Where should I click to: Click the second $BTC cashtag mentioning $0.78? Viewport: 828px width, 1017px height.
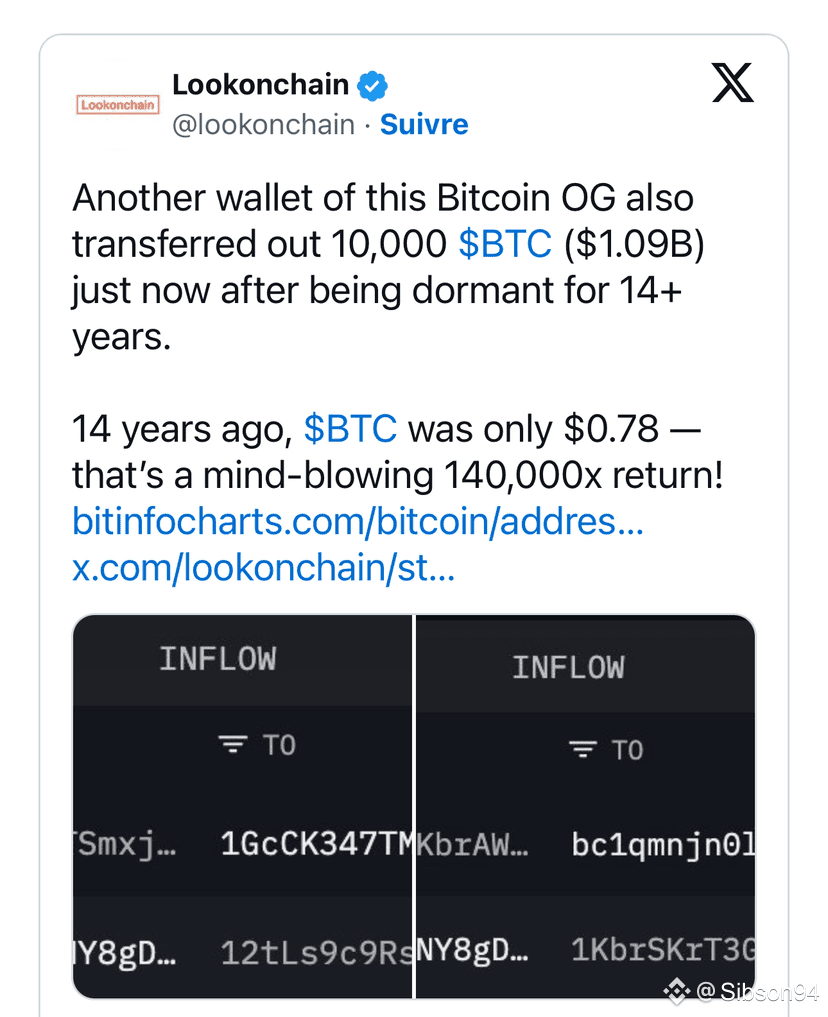pos(350,429)
